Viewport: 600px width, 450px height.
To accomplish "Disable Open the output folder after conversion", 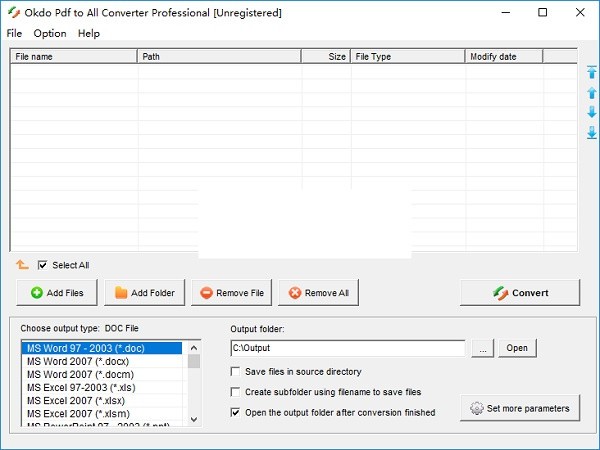I will pyautogui.click(x=236, y=412).
